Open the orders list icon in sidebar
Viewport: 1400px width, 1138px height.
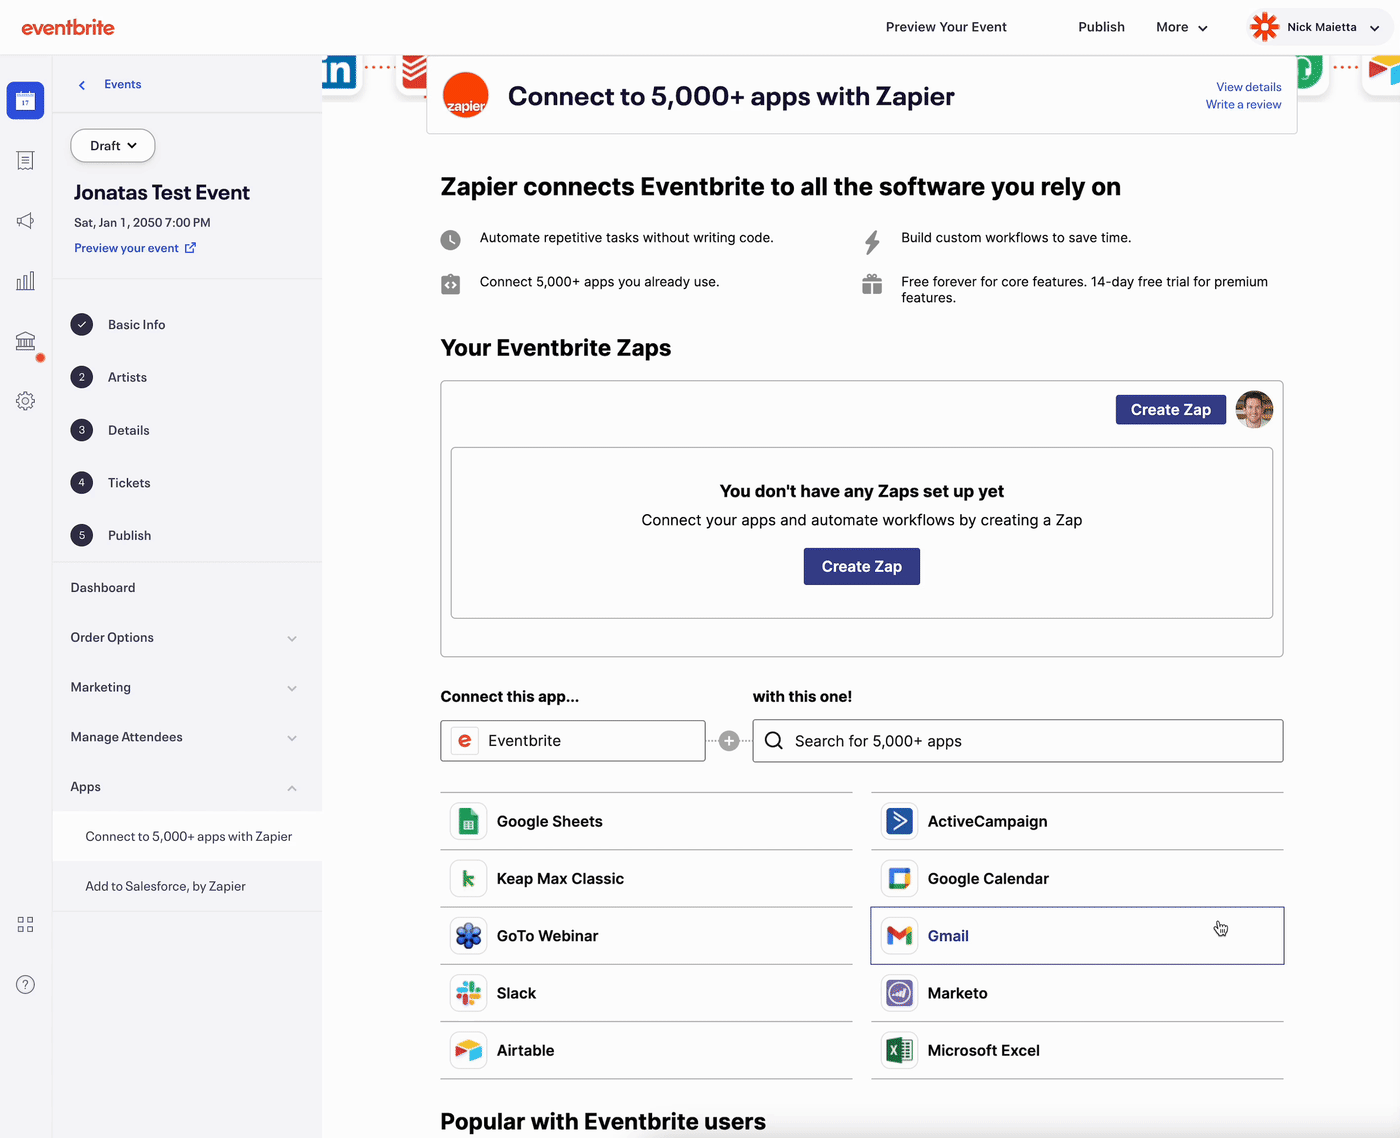point(25,161)
